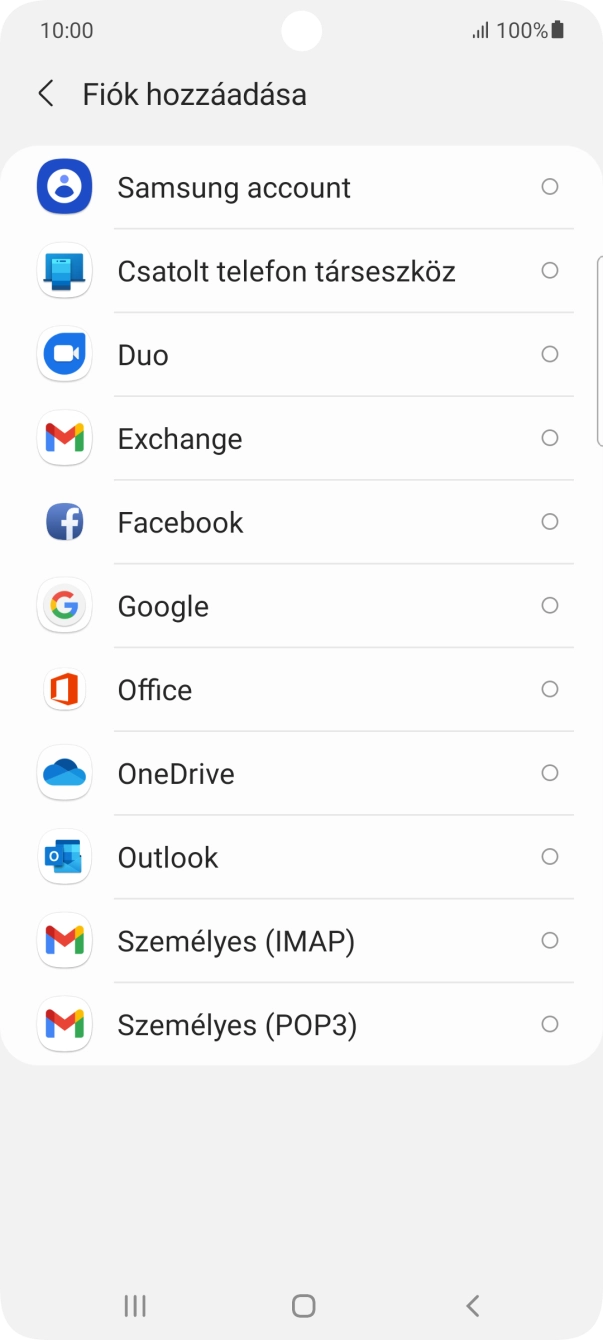The image size is (603, 1340).
Task: Tap the OneDrive cloud icon
Action: coord(64,773)
